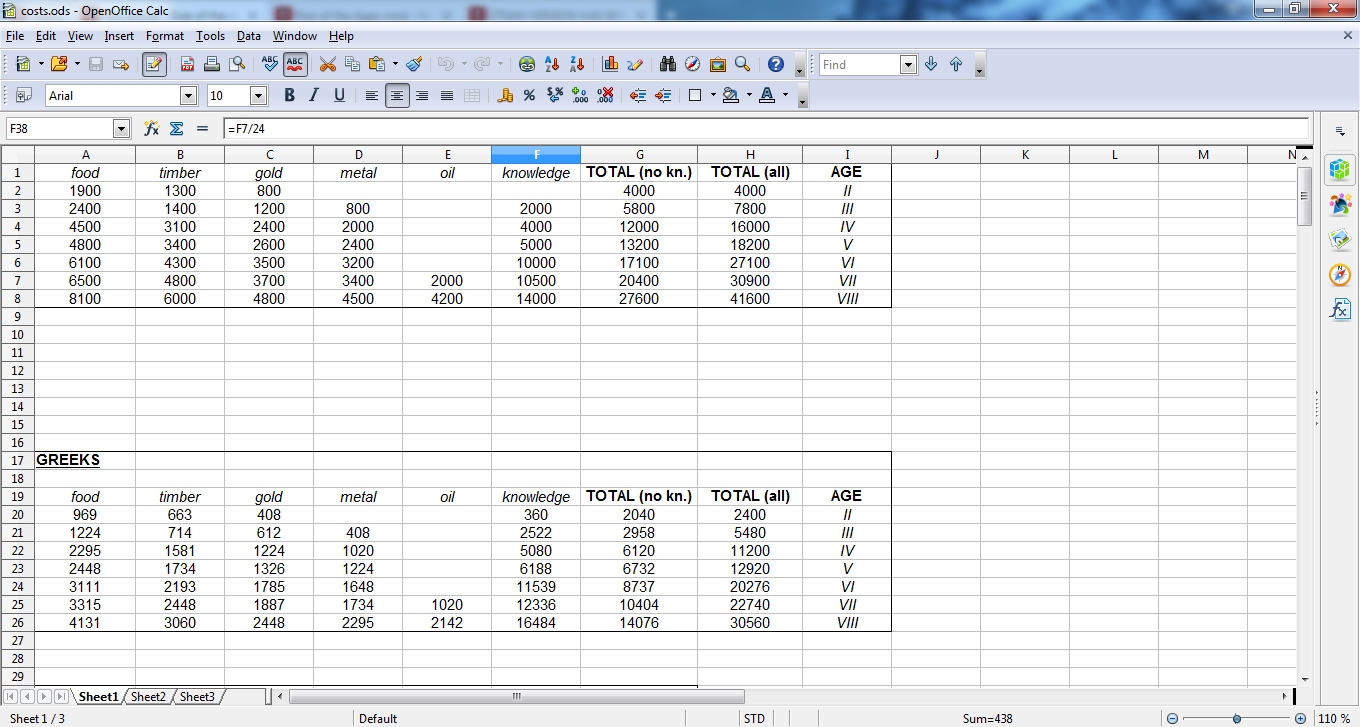The image size is (1360, 727).
Task: Click the Copy icon
Action: [352, 64]
